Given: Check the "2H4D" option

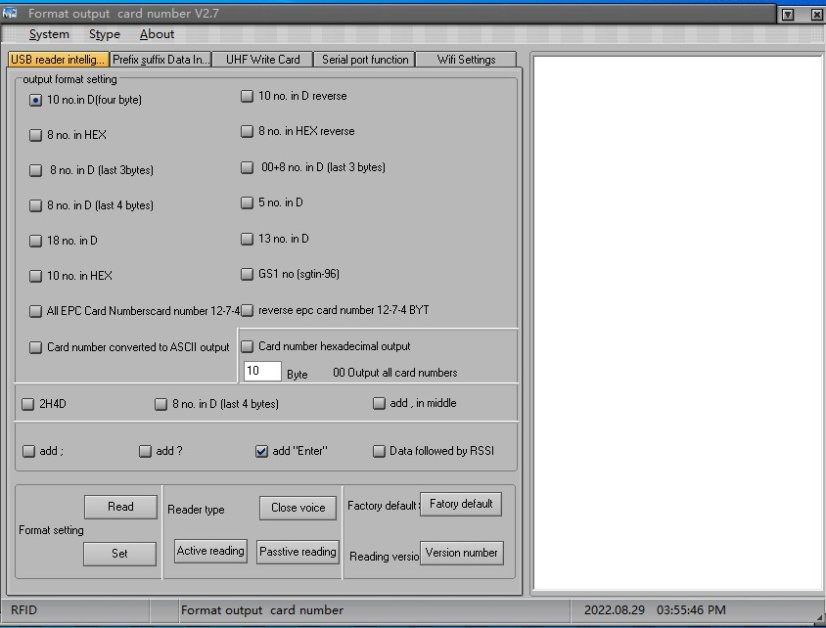Looking at the screenshot, I should tap(28, 404).
